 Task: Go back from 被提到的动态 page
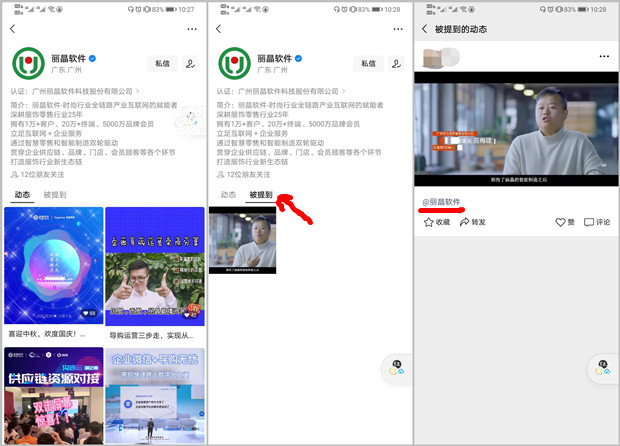pyautogui.click(x=425, y=29)
